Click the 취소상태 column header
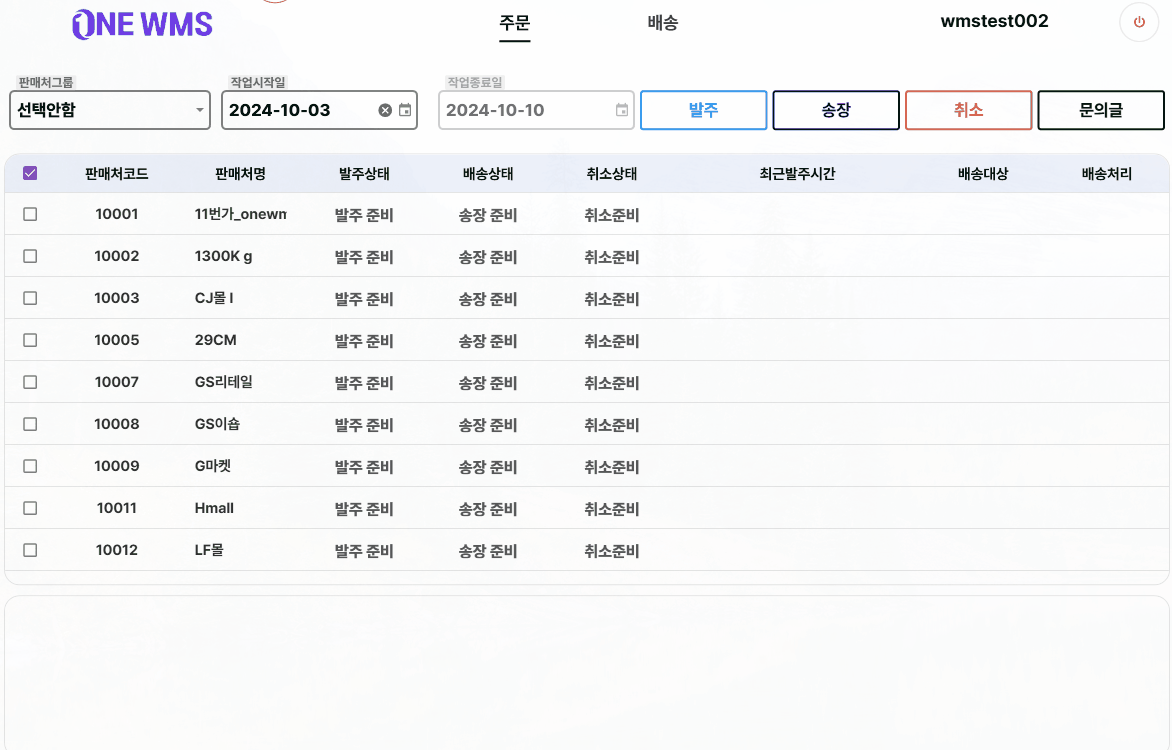Screen dimensions: 1172x750 611,173
